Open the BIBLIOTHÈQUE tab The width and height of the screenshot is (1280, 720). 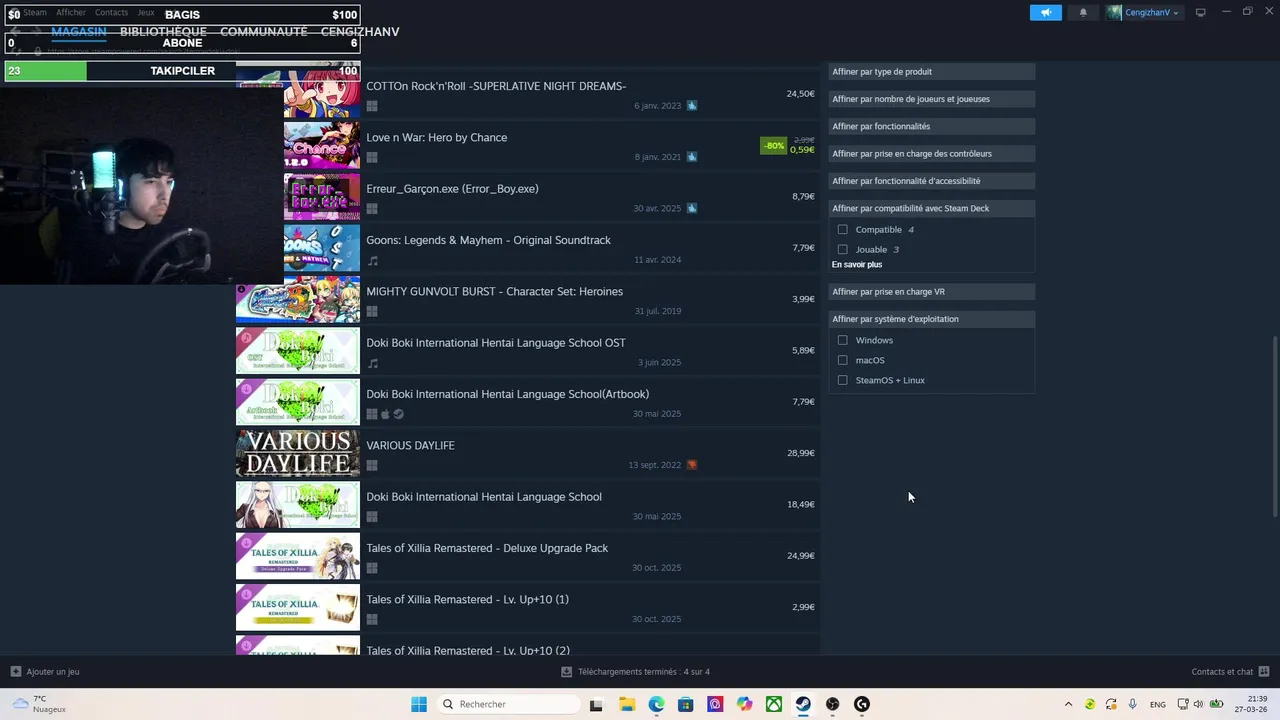coord(163,32)
